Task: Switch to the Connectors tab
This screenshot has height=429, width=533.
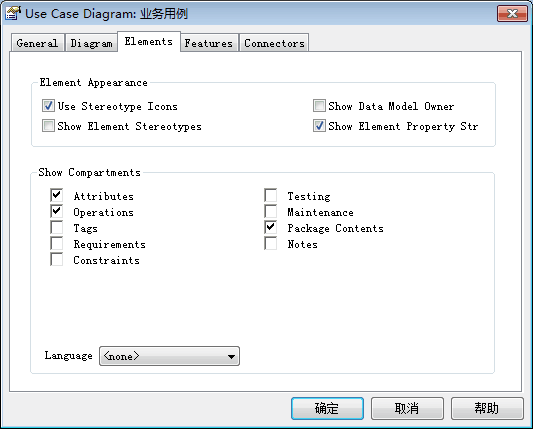Action: (274, 43)
